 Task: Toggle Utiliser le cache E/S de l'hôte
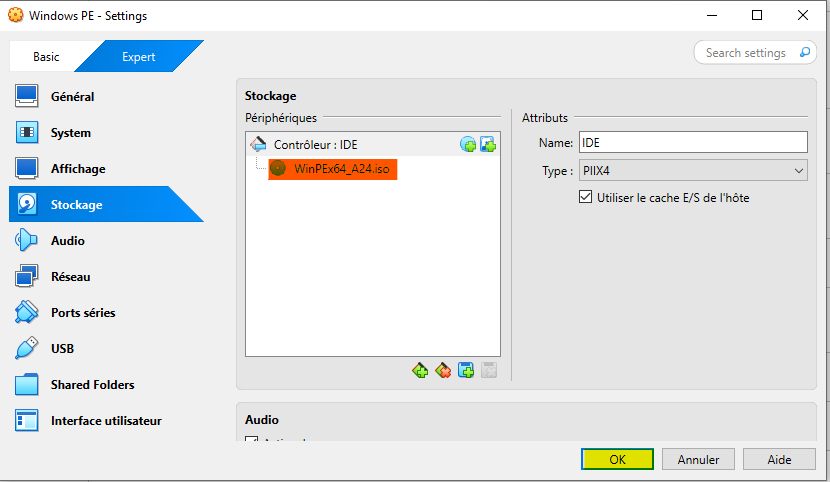586,198
